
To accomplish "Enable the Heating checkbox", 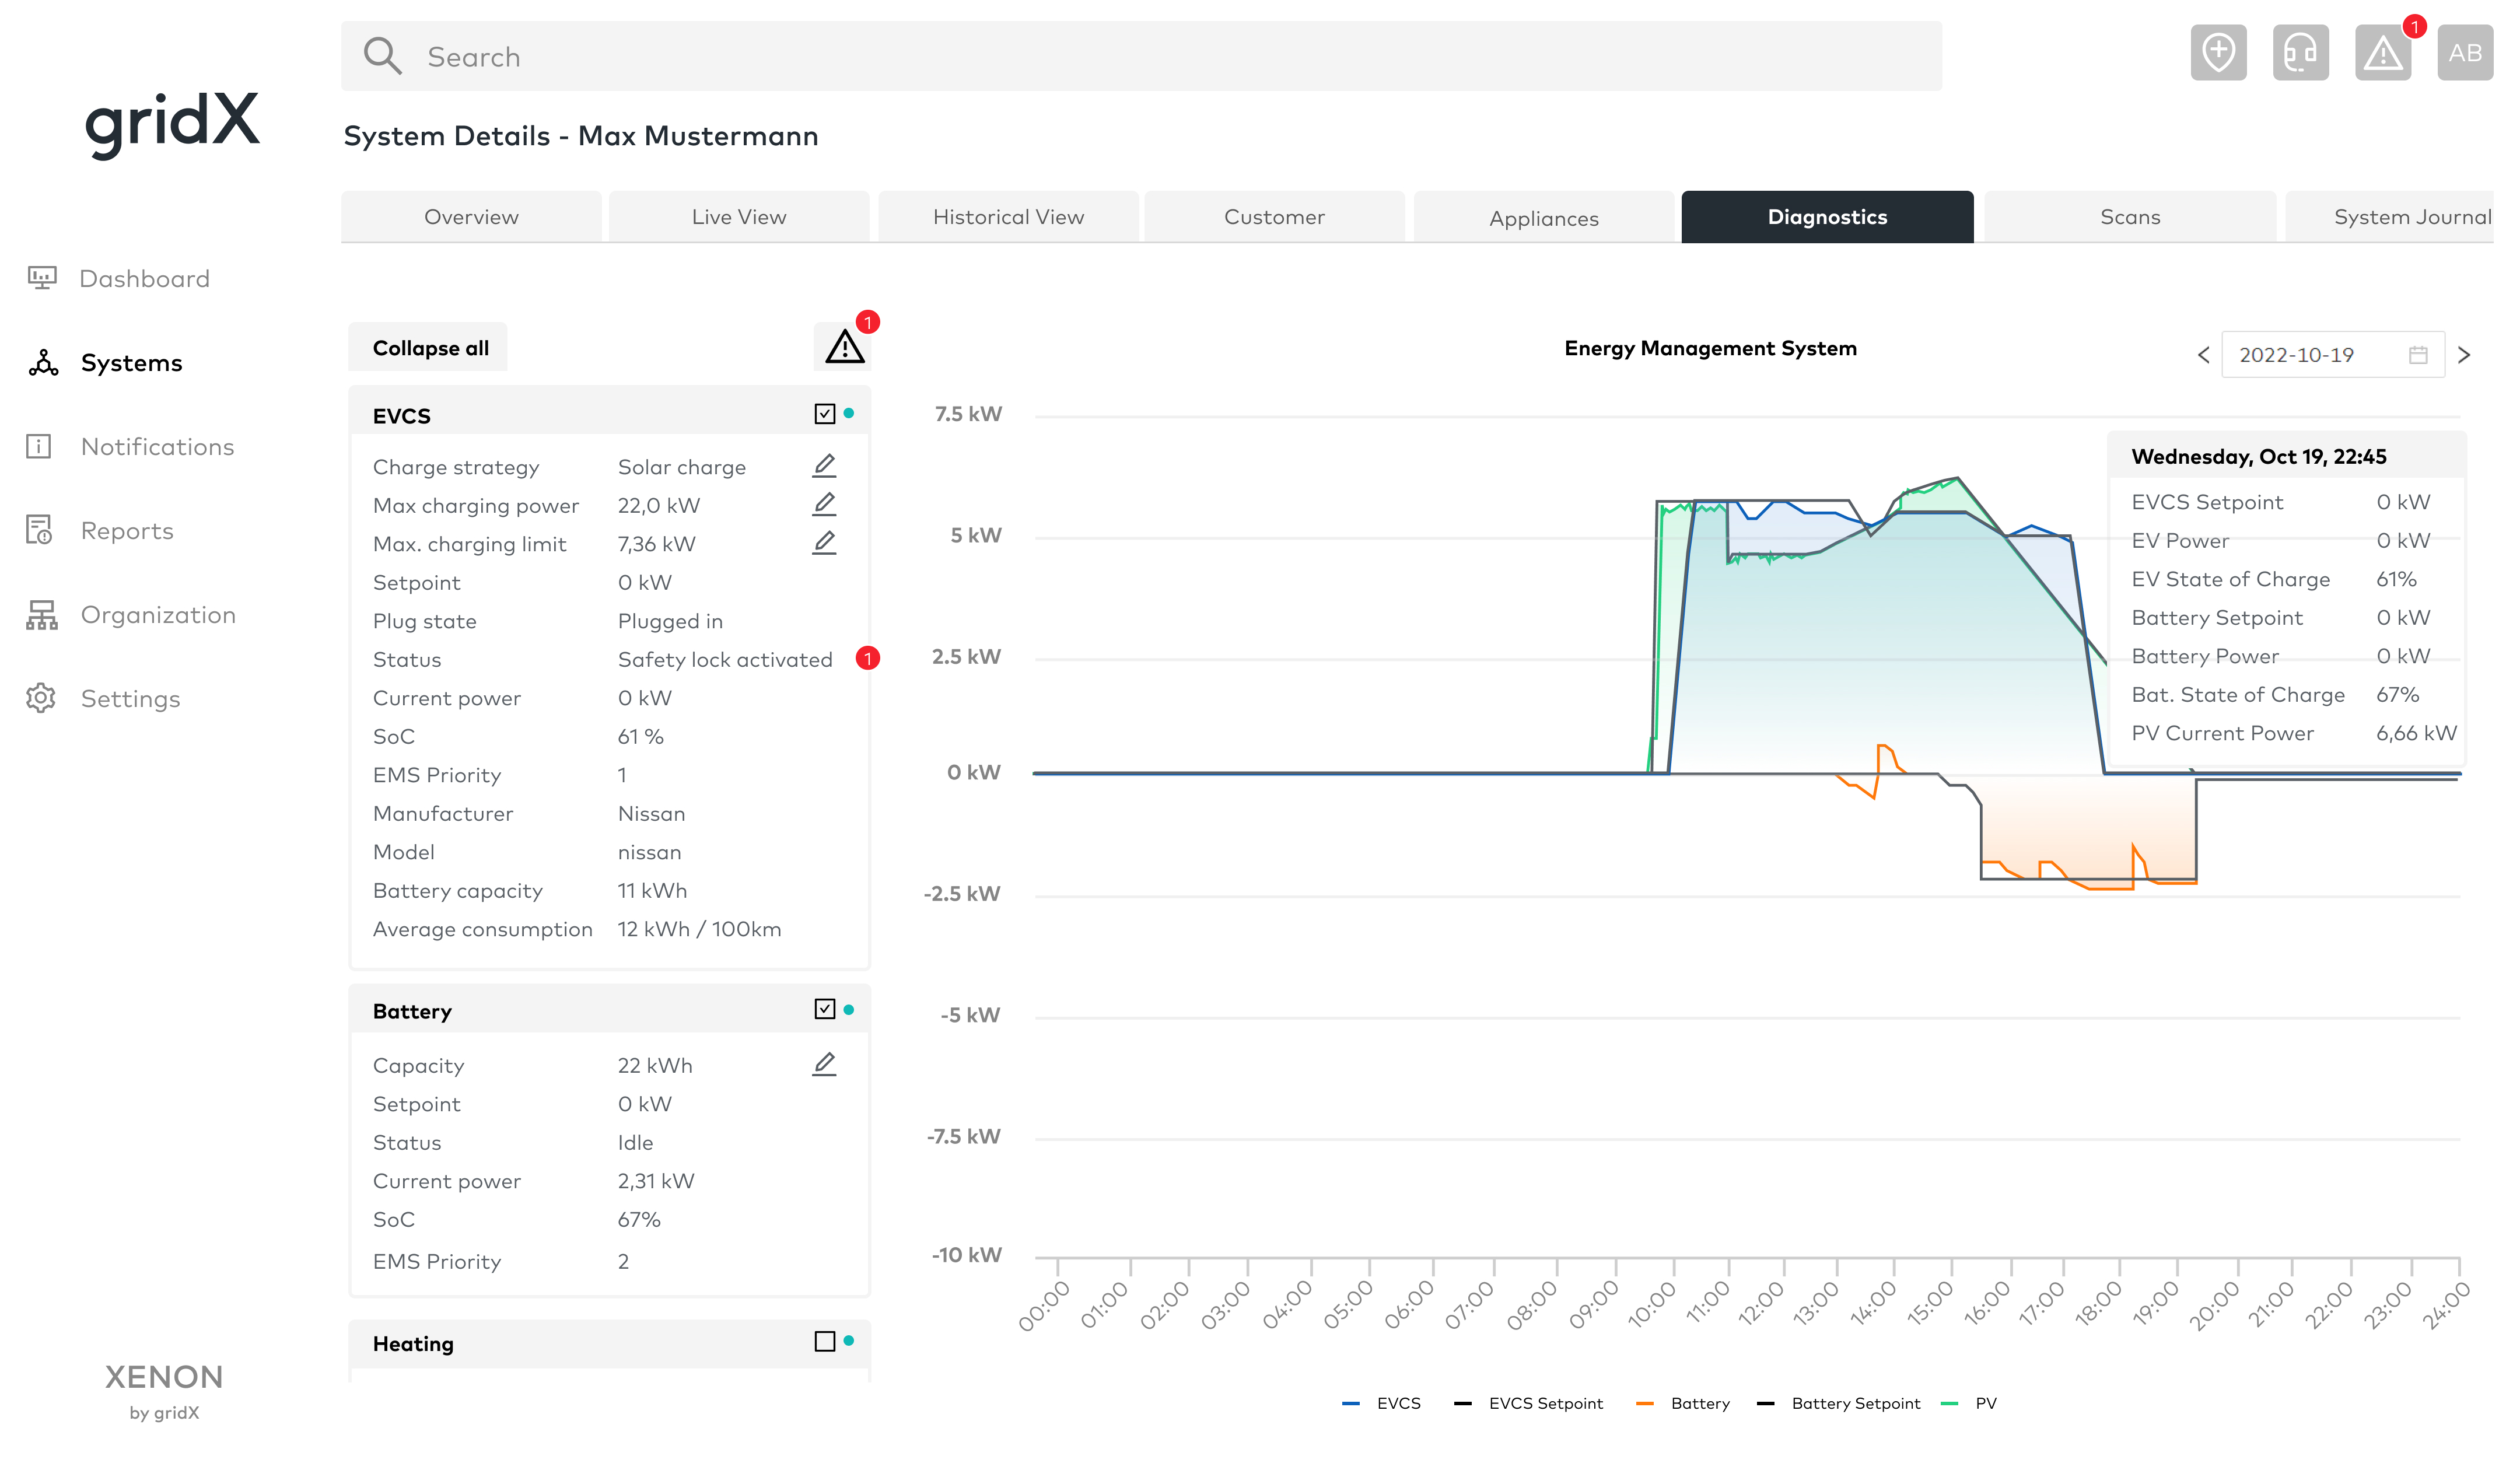I will click(824, 1342).
